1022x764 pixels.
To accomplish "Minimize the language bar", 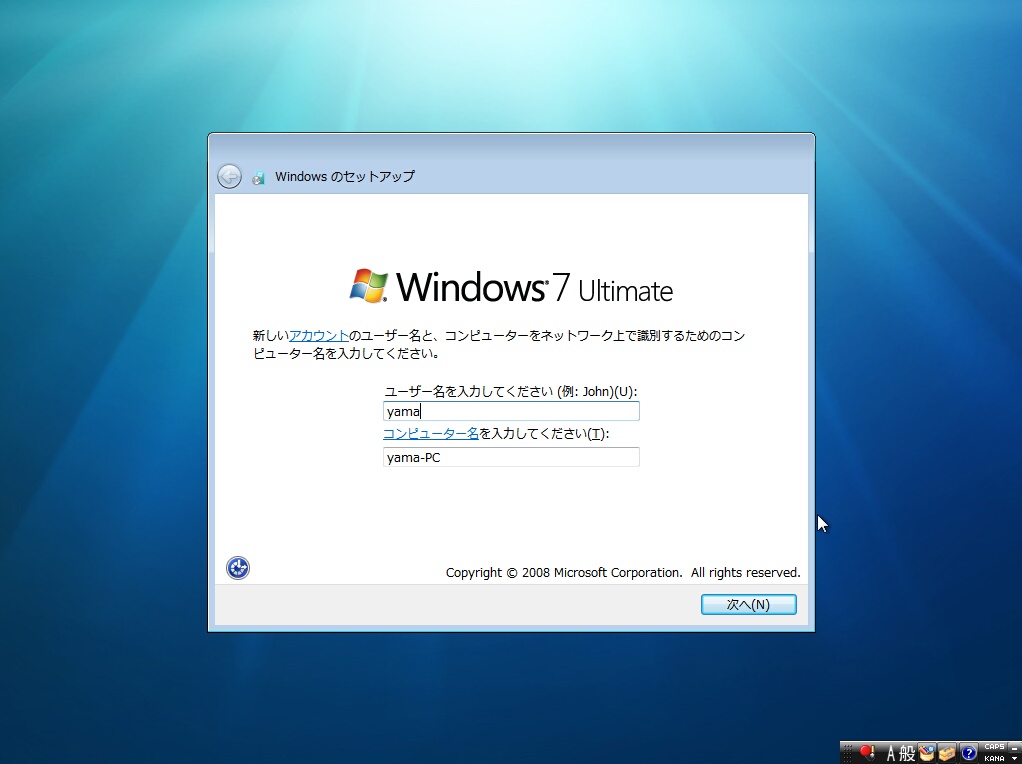I will [x=1015, y=748].
